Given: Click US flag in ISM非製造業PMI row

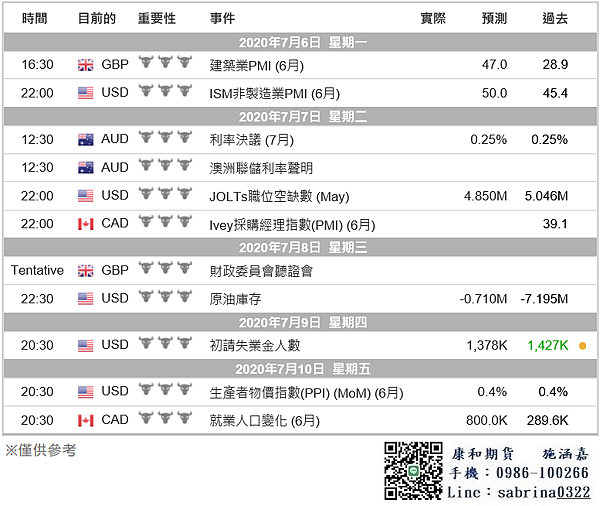Looking at the screenshot, I should pyautogui.click(x=85, y=93).
